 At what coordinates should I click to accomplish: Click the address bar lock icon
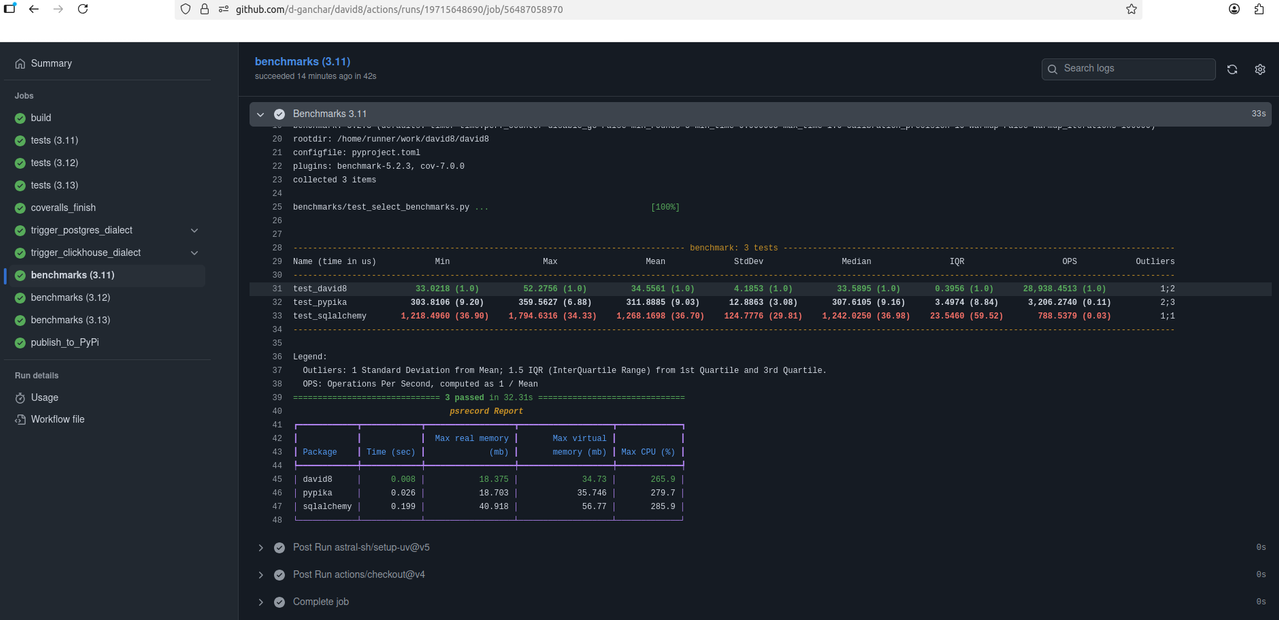pyautogui.click(x=204, y=9)
